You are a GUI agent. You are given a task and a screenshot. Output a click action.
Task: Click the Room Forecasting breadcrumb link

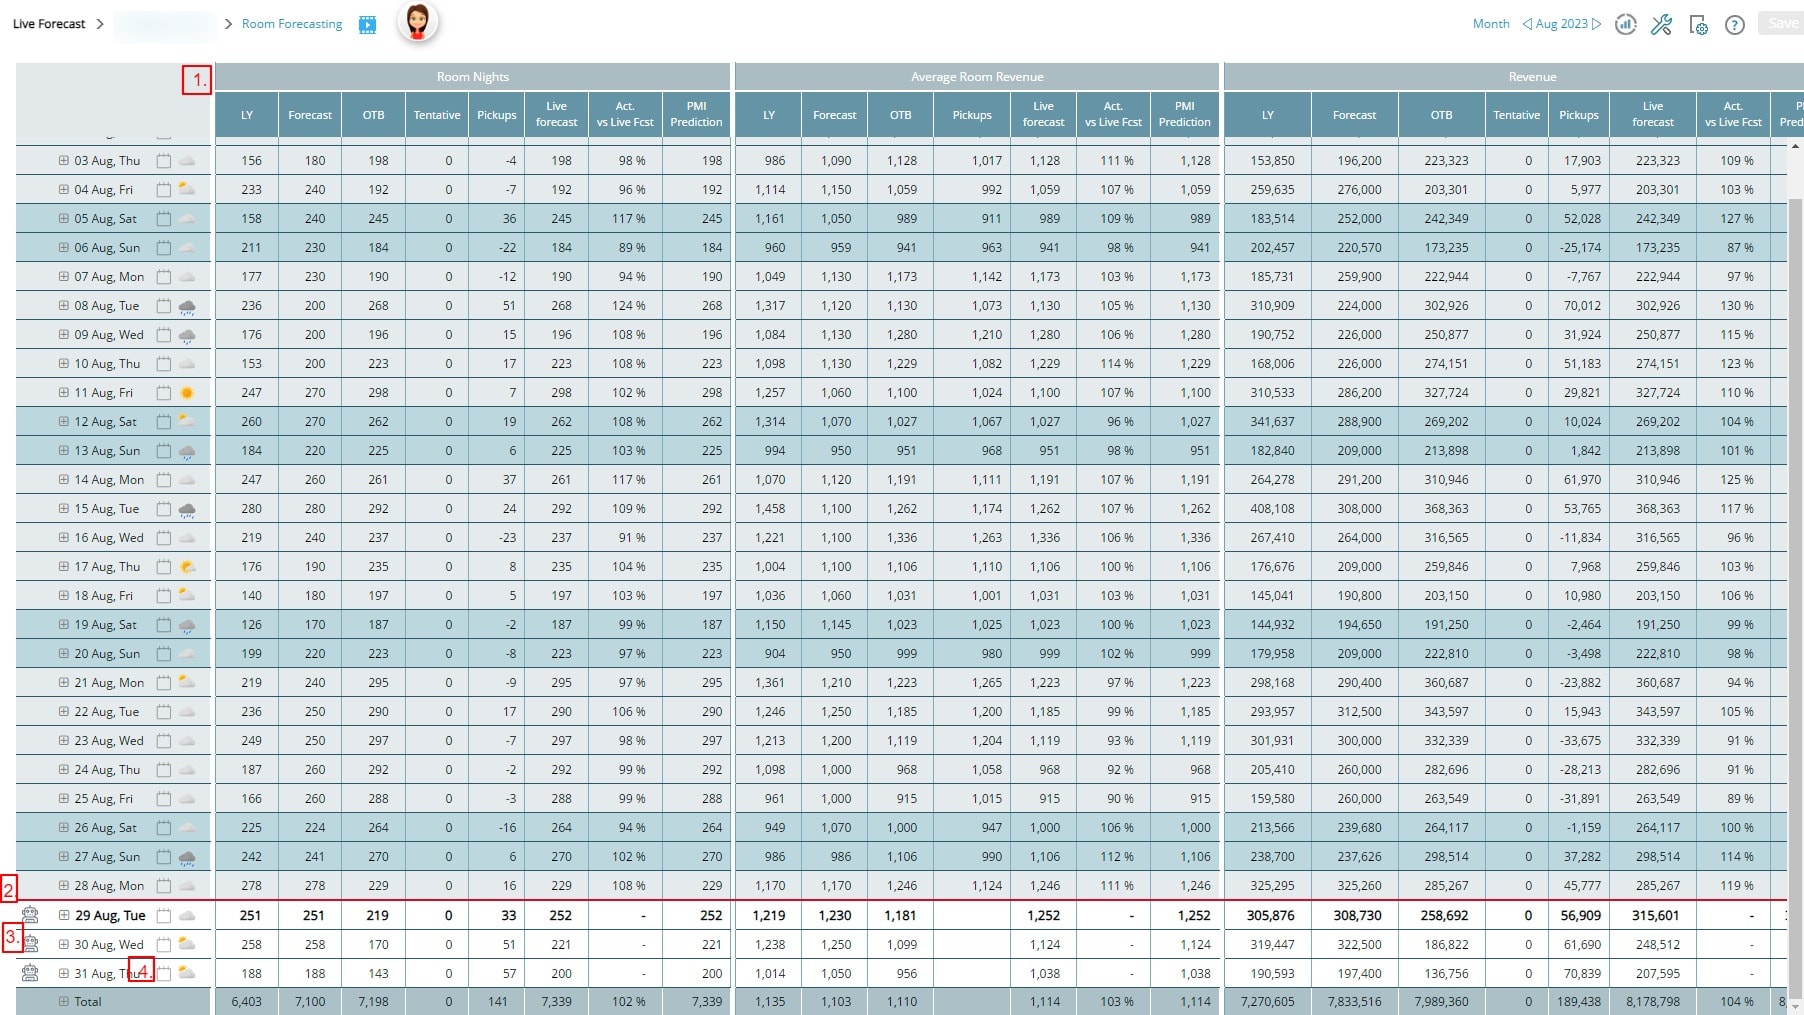click(291, 23)
